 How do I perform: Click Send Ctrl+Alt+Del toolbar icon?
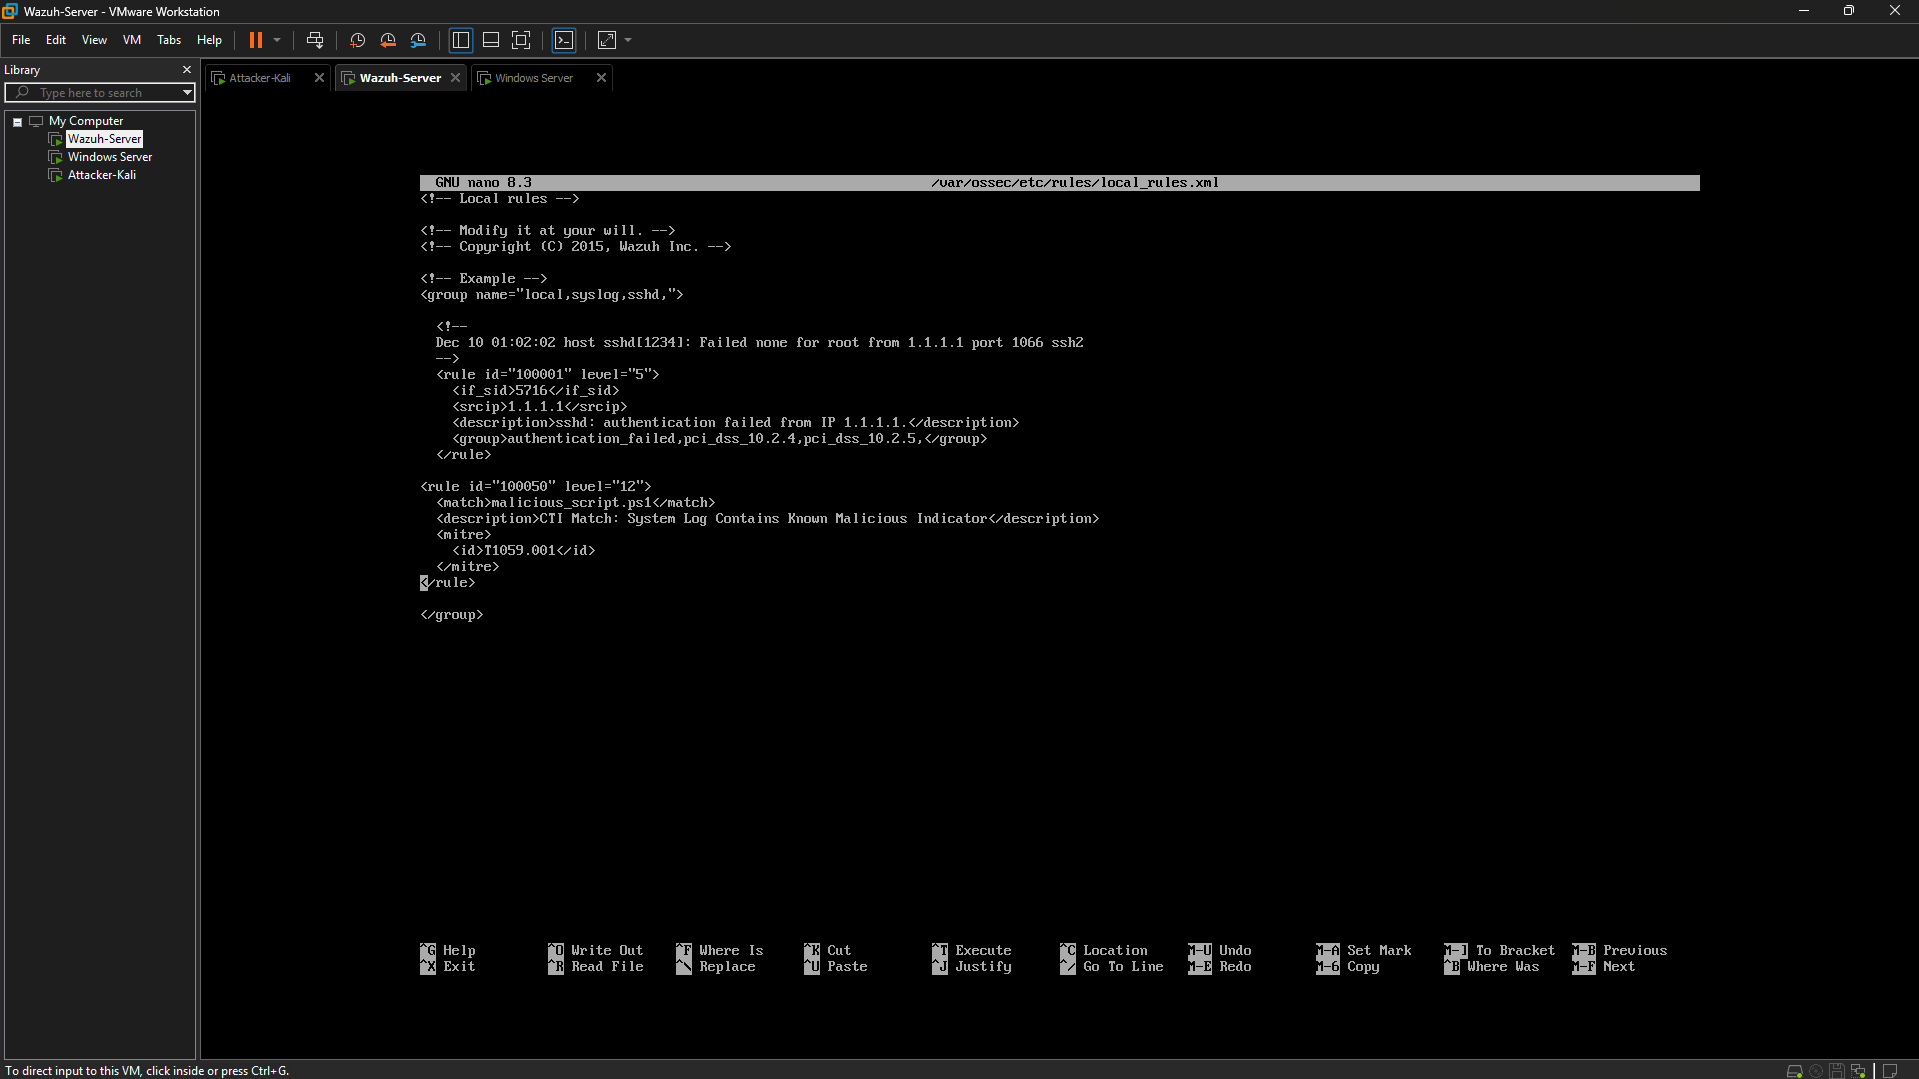tap(315, 40)
